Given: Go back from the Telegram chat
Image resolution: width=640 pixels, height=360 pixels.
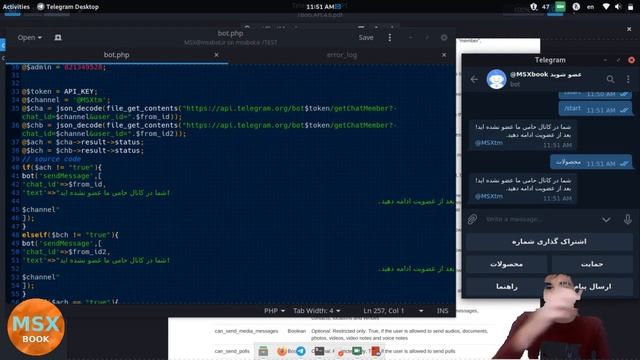Looking at the screenshot, I should click(x=474, y=79).
